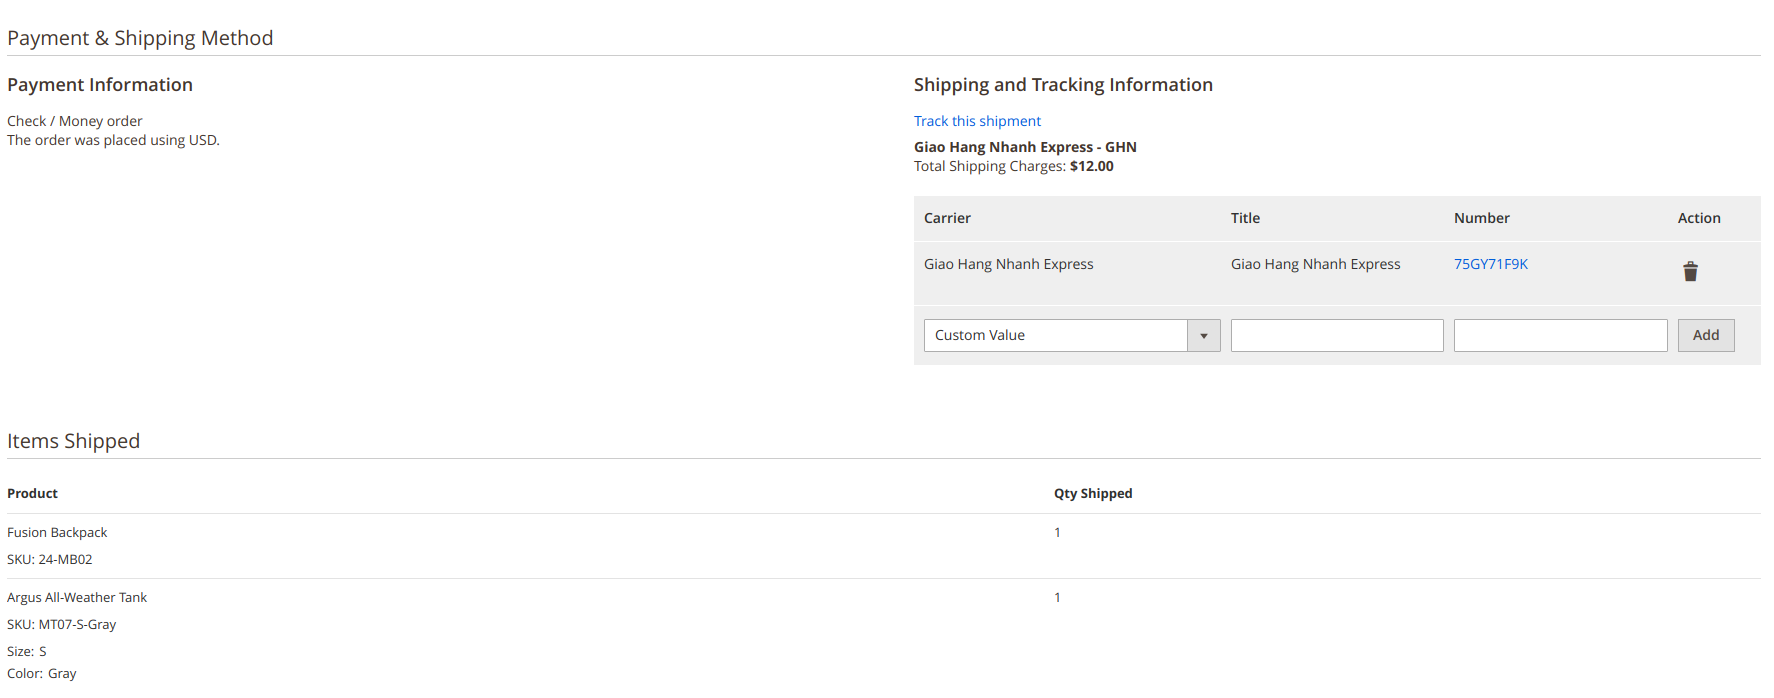Viewport: 1774px width, 698px height.
Task: Click shipped quantity for Argus All-Weather Tank
Action: click(1057, 598)
